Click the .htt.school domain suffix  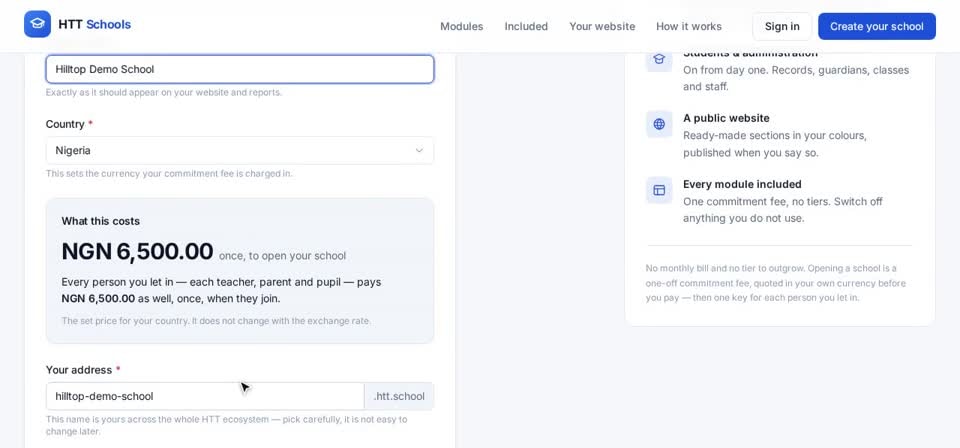(399, 396)
